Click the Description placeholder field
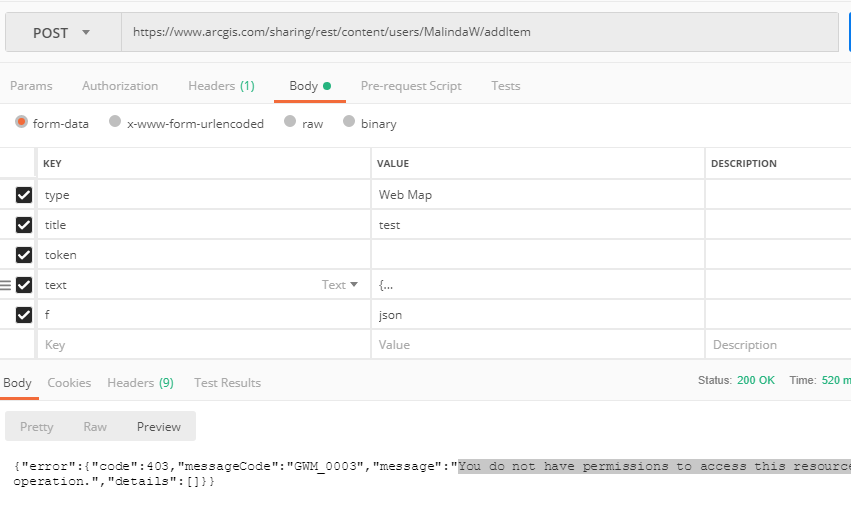Image resolution: width=851 pixels, height=511 pixels. pos(778,344)
